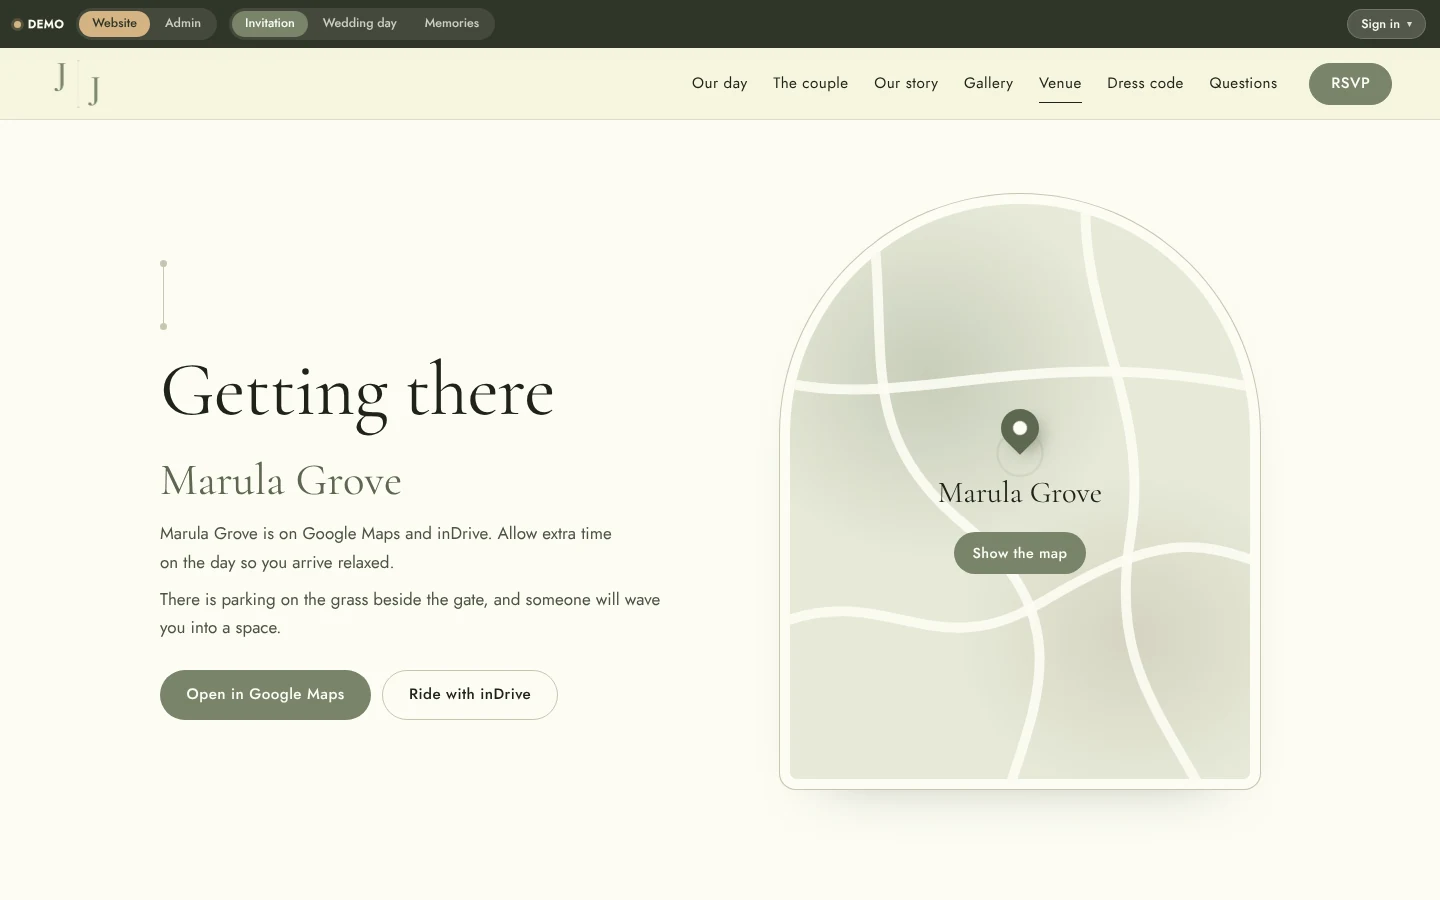Click the map pin marker icon
The height and width of the screenshot is (900, 1440).
click(x=1020, y=431)
